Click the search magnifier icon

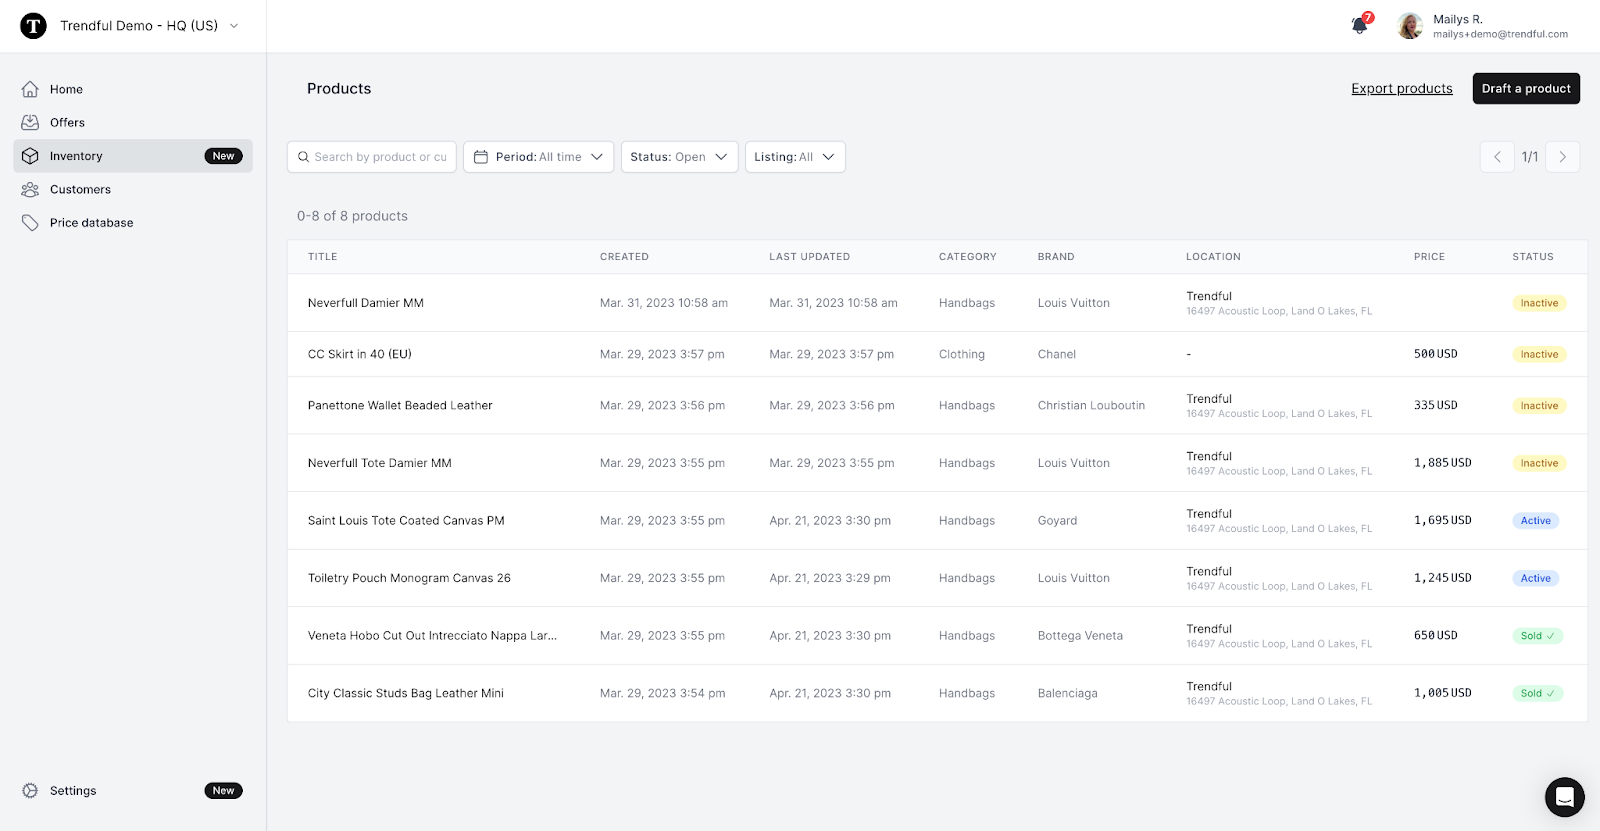pos(304,157)
